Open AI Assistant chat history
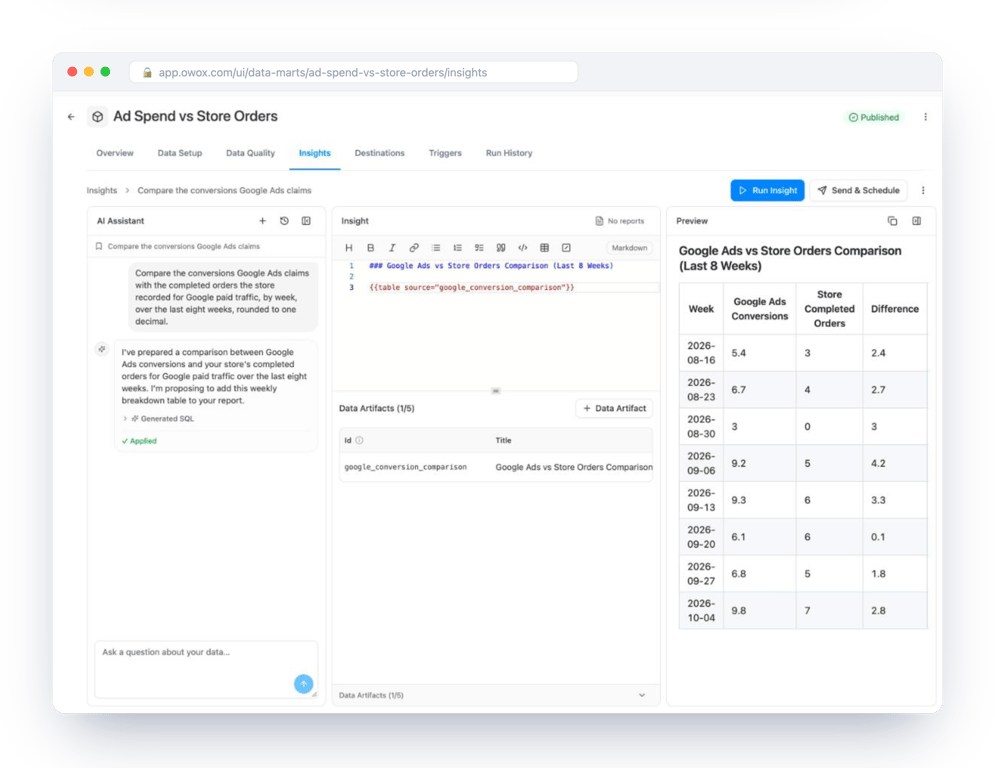 (x=284, y=221)
